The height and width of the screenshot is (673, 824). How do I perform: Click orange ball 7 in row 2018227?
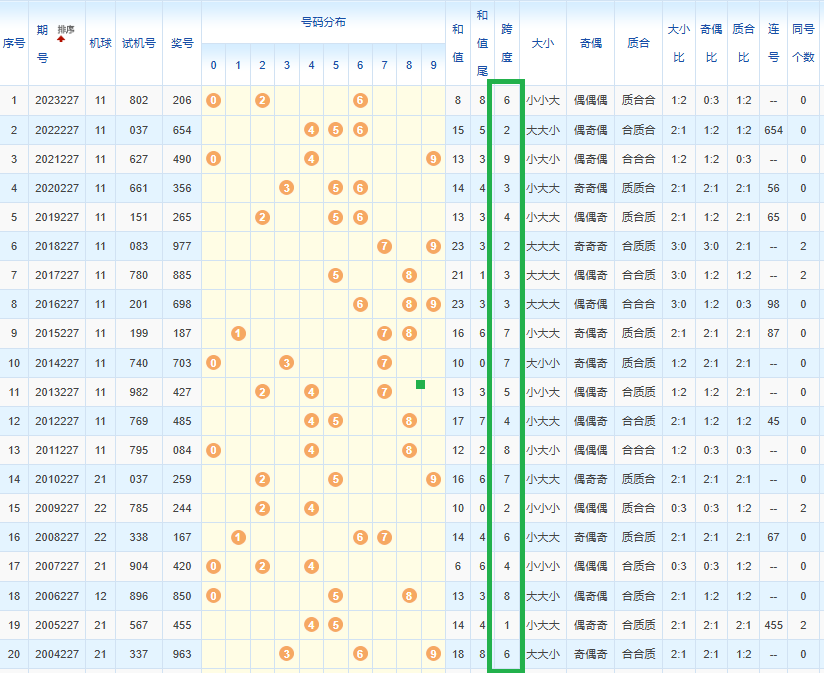coord(384,246)
